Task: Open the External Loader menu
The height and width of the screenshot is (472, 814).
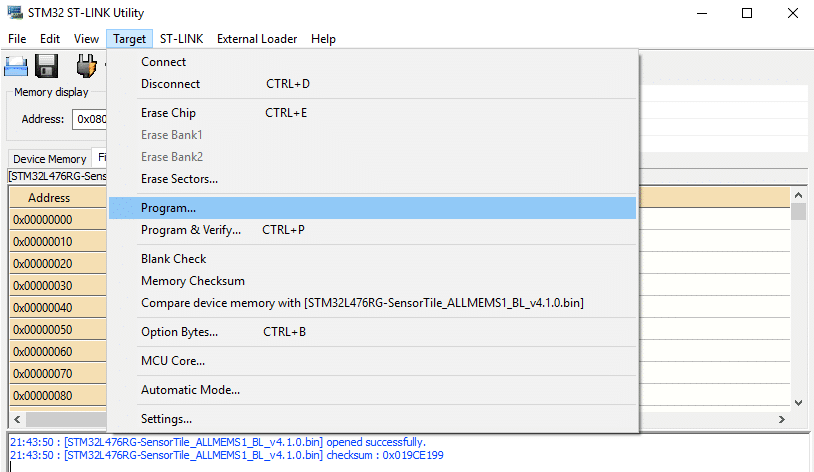Action: pos(257,39)
